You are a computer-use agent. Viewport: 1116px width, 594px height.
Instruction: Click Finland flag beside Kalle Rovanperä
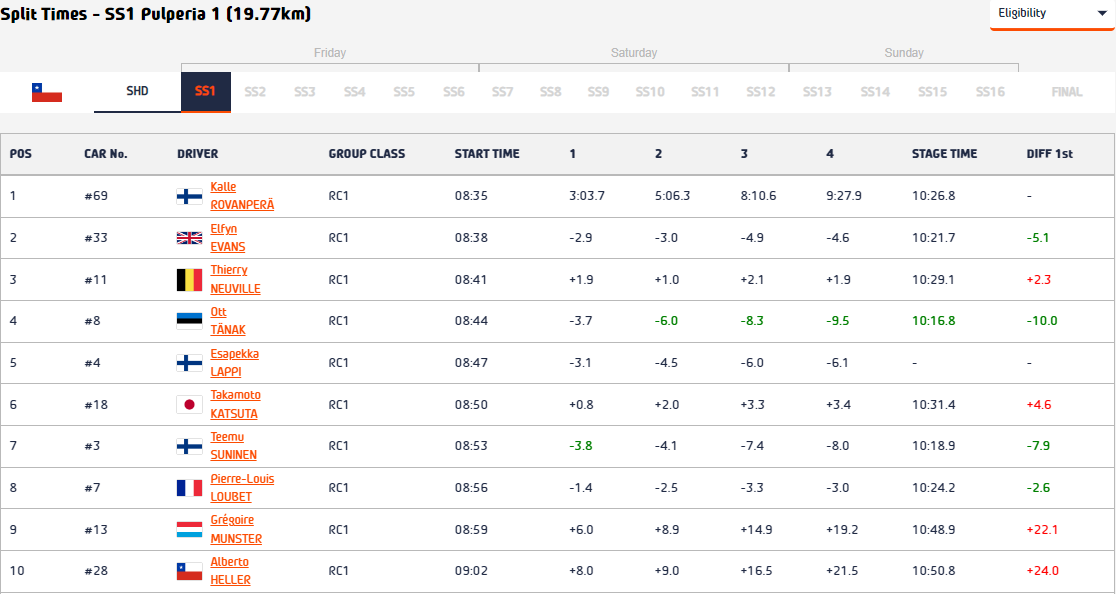coord(189,196)
